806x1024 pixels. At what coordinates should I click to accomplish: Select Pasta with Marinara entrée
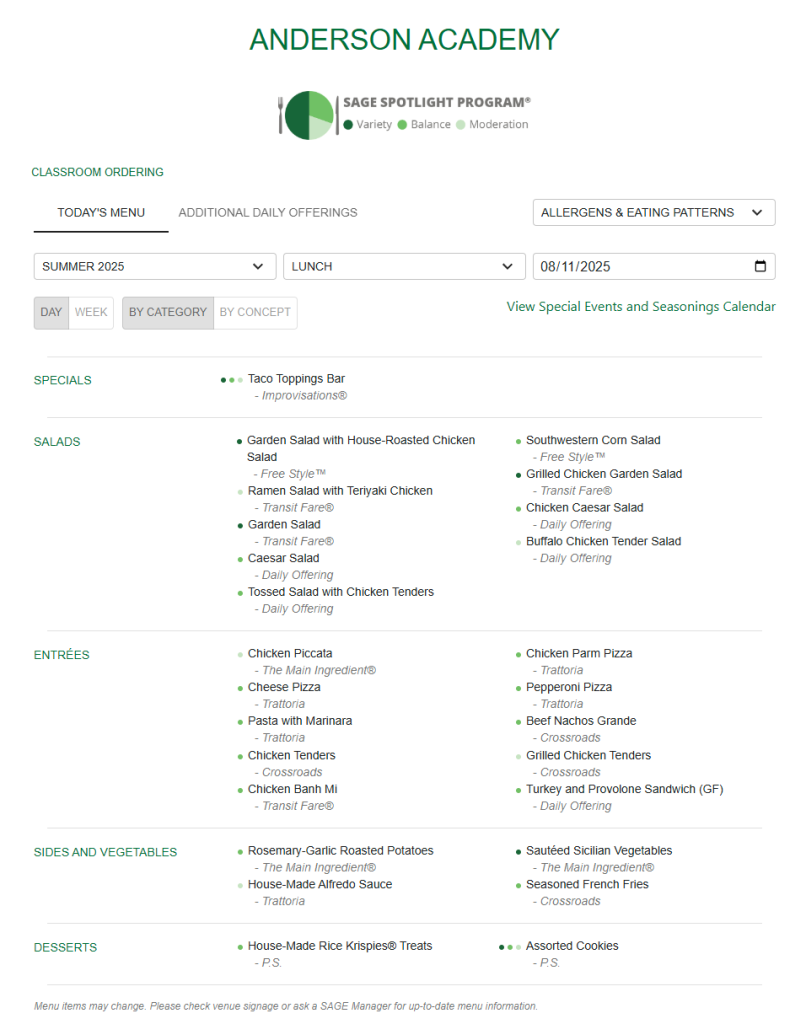(300, 721)
